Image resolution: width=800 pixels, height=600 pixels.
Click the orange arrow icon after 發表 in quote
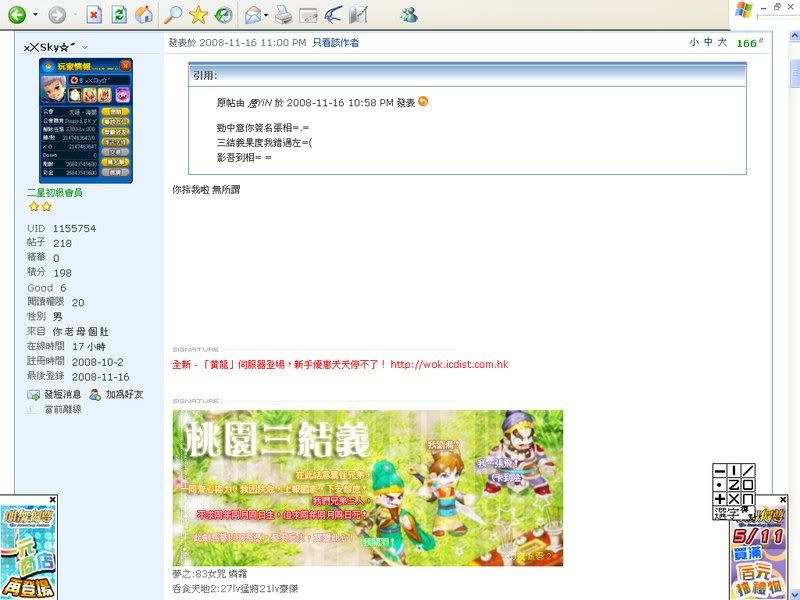click(x=423, y=102)
